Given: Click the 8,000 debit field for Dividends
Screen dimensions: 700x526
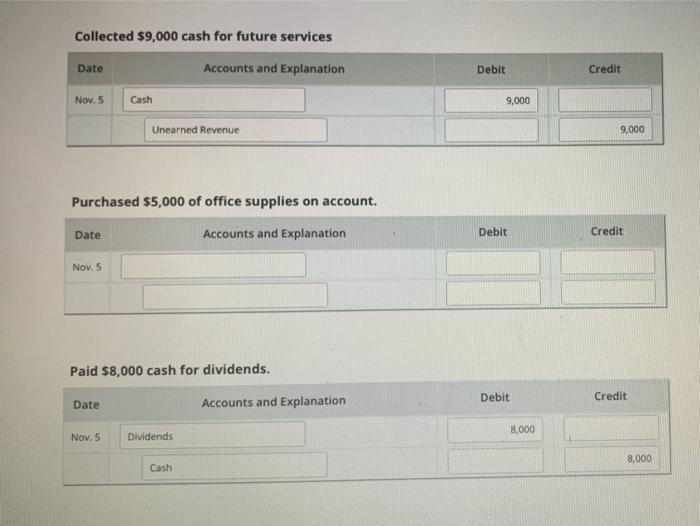Looking at the screenshot, I should click(x=494, y=430).
